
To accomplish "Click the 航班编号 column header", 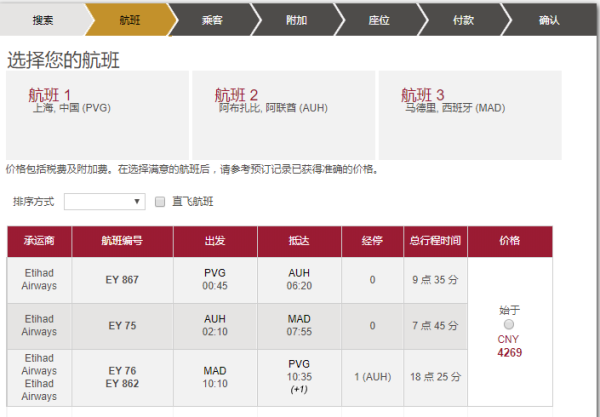I will pyautogui.click(x=122, y=241).
